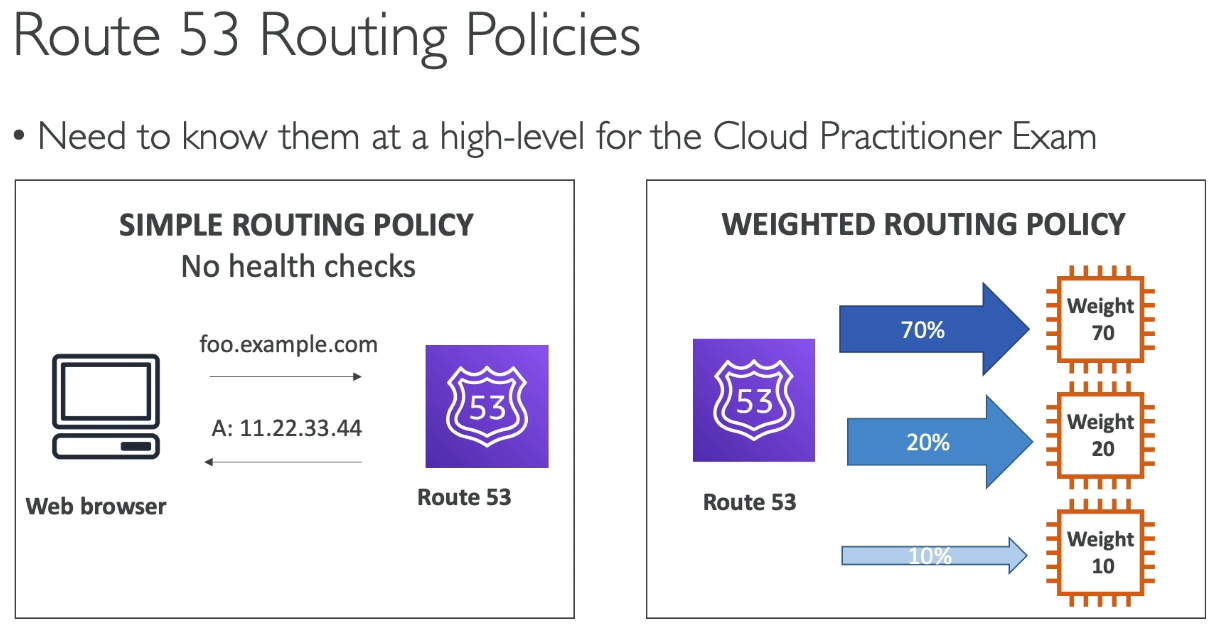Click the SIMPLE ROUTING POLICY heading
The width and height of the screenshot is (1220, 628).
point(297,225)
